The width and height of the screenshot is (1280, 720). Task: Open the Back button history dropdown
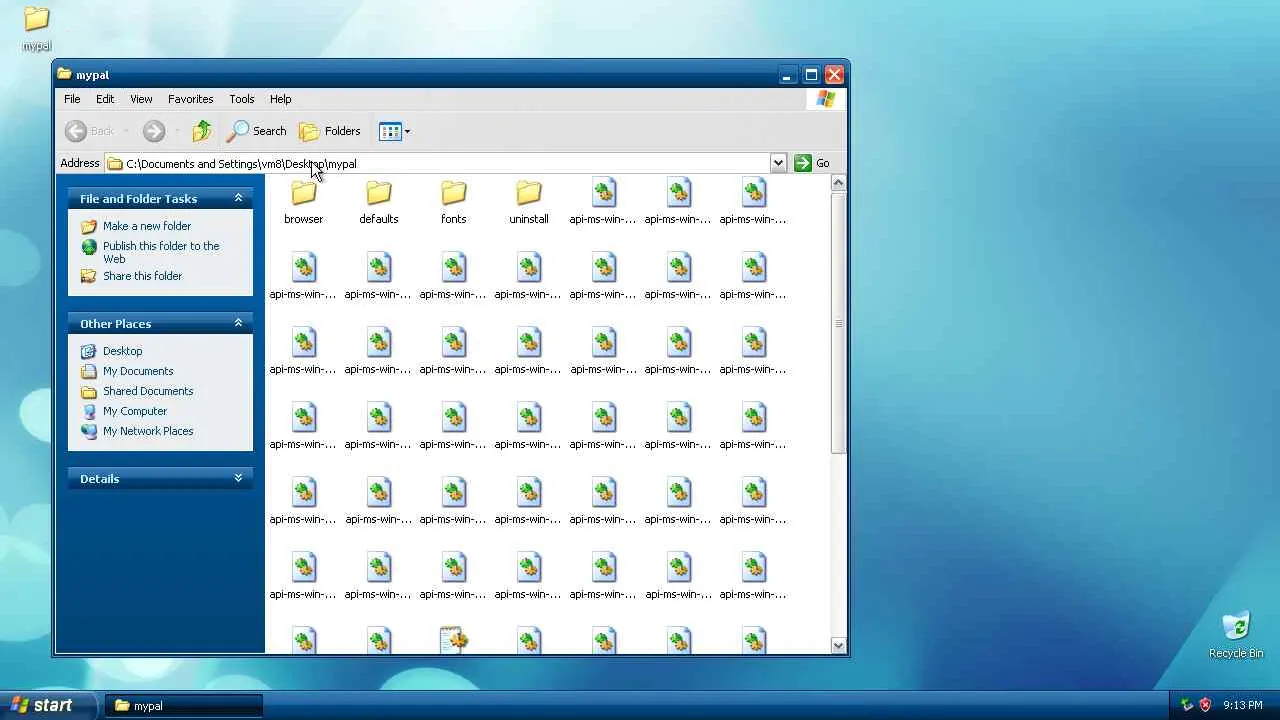pos(126,131)
